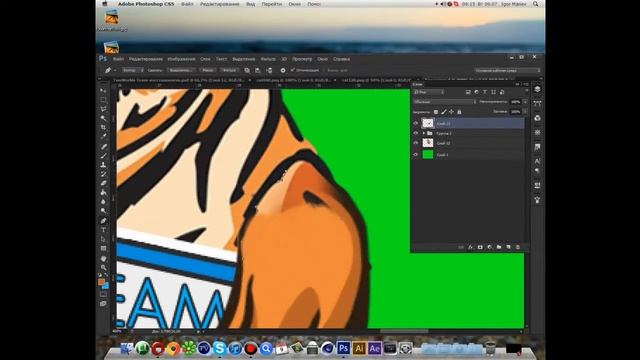Select the Rectangular Marquee tool

(103, 100)
